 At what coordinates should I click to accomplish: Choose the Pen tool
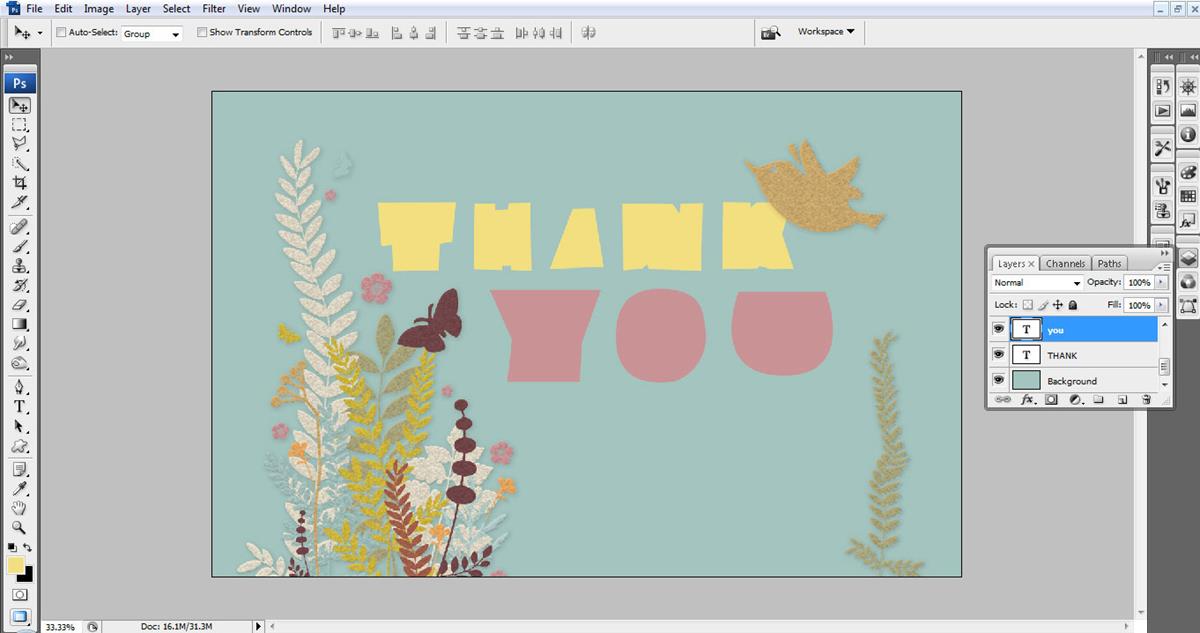19,387
